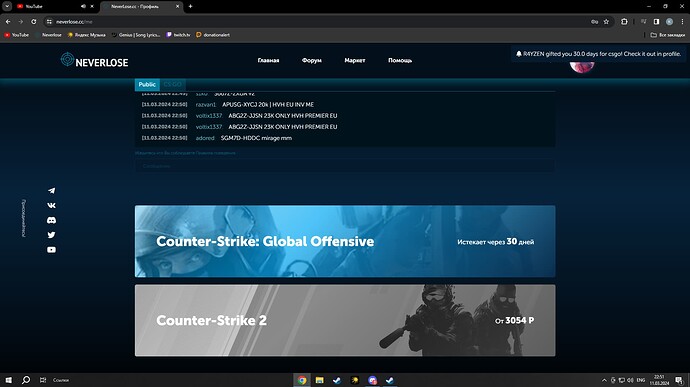This screenshot has width=690, height=387.
Task: Click the address bar URL neverlose.cc/me
Action: pyautogui.click(x=74, y=22)
